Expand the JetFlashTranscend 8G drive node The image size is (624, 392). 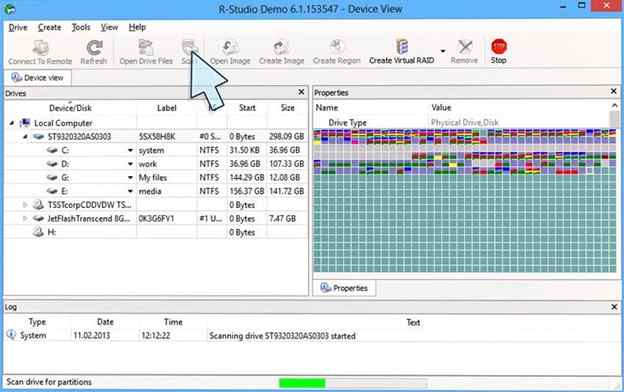[x=25, y=218]
